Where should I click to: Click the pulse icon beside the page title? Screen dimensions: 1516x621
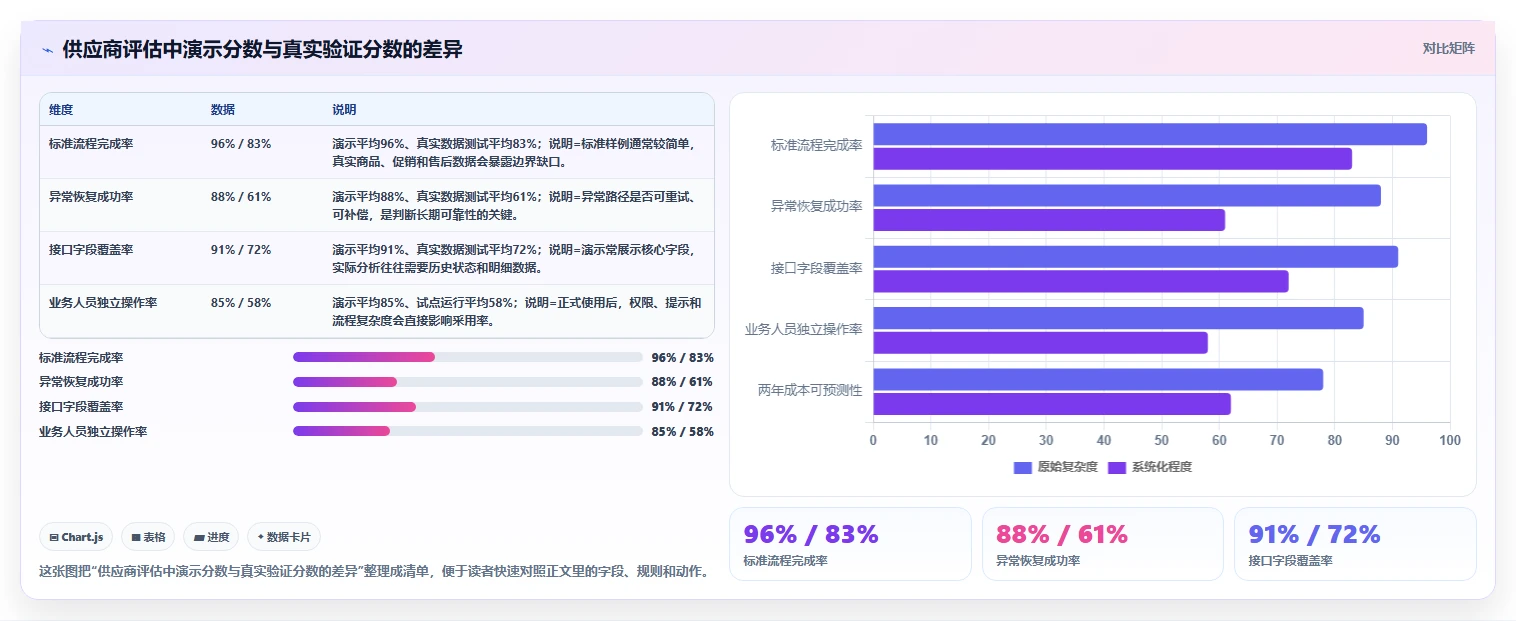[x=47, y=50]
